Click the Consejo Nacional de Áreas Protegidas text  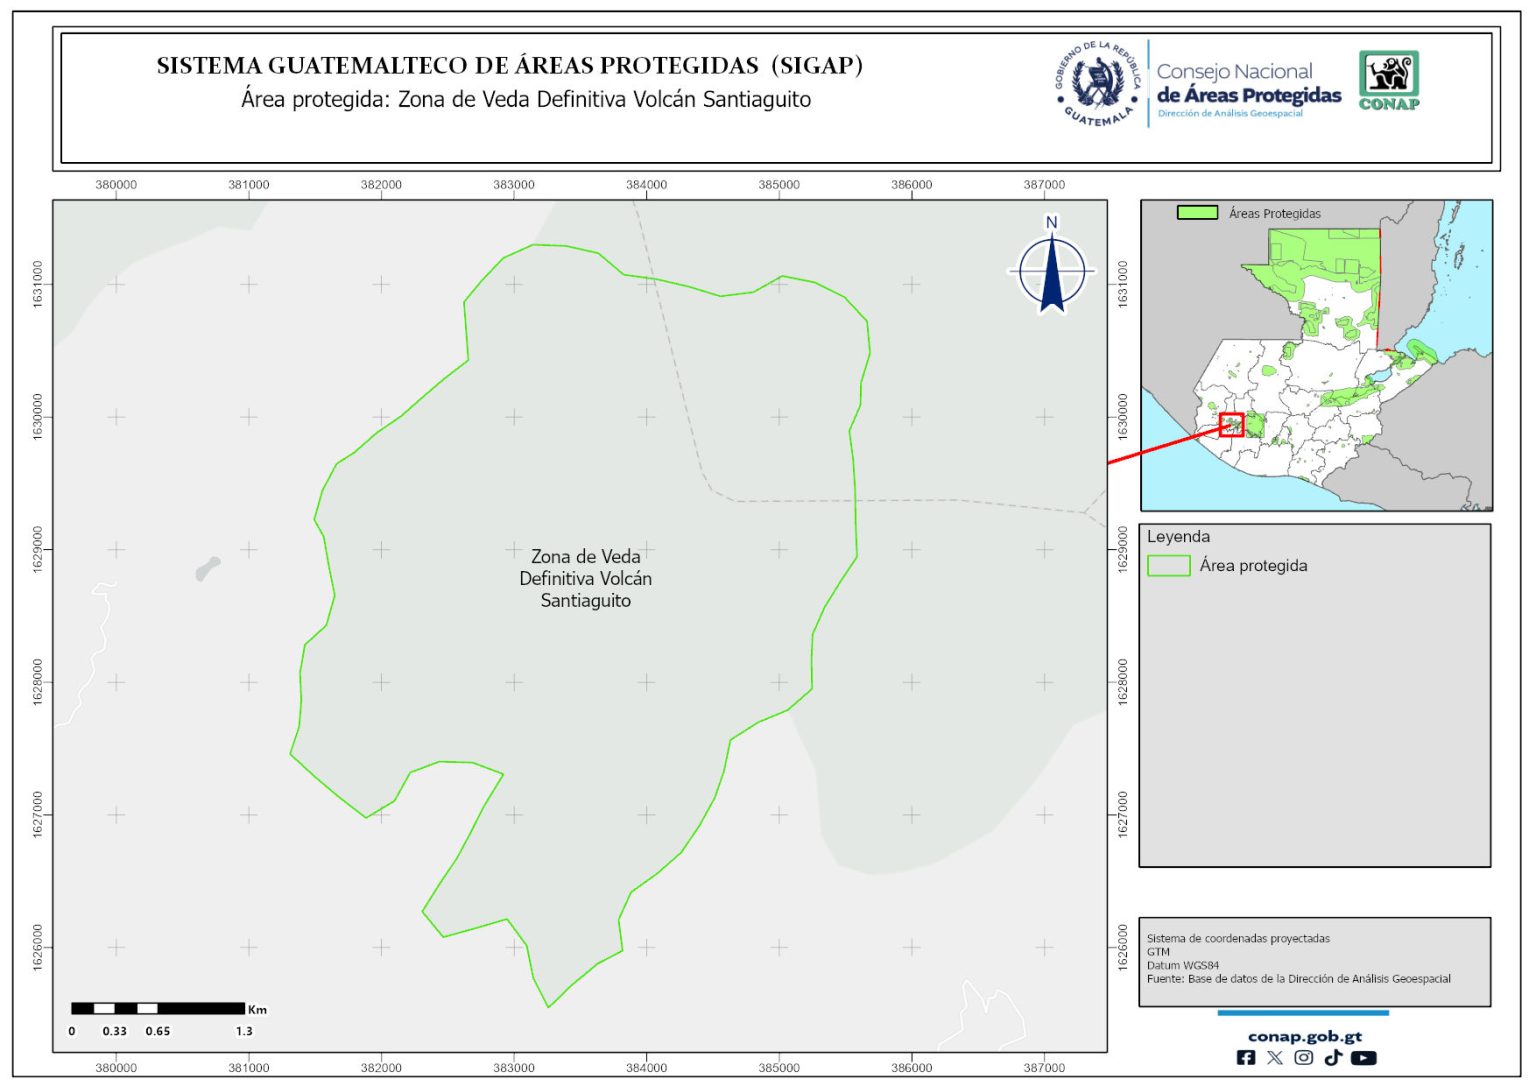1248,84
